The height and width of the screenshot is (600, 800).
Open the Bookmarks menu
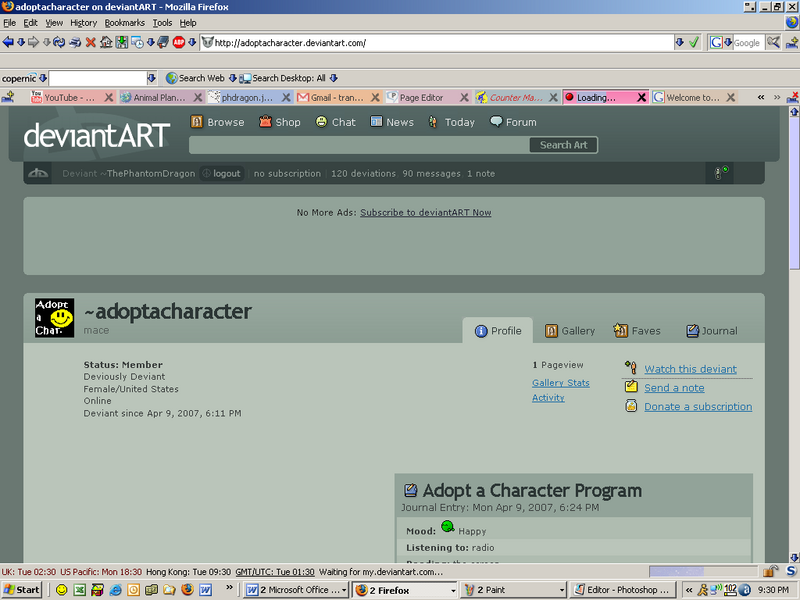124,23
